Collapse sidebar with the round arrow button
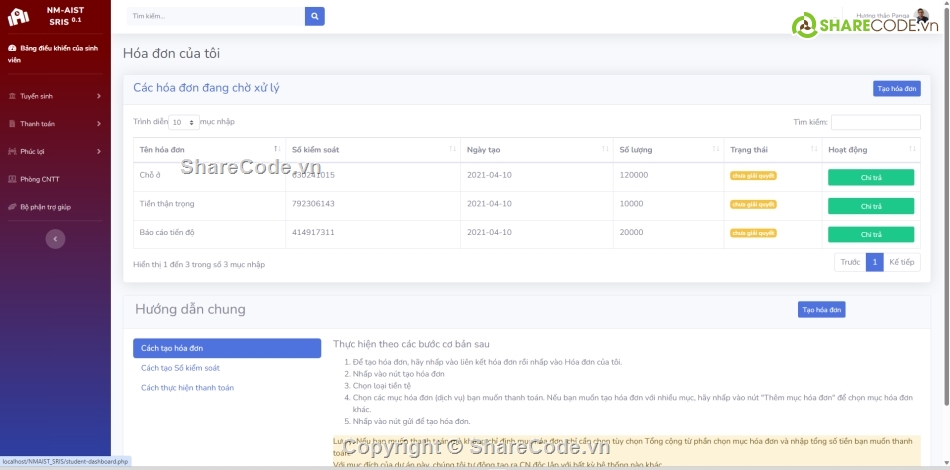 click(x=56, y=239)
